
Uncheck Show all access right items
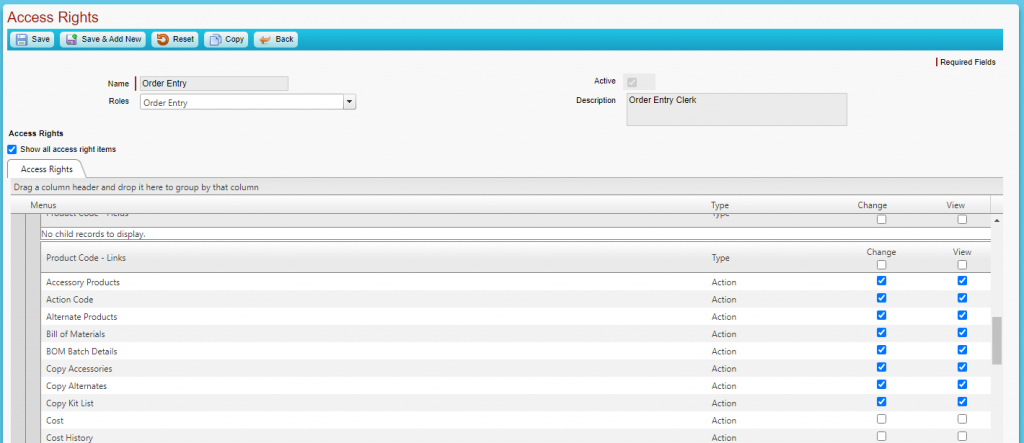click(x=12, y=149)
